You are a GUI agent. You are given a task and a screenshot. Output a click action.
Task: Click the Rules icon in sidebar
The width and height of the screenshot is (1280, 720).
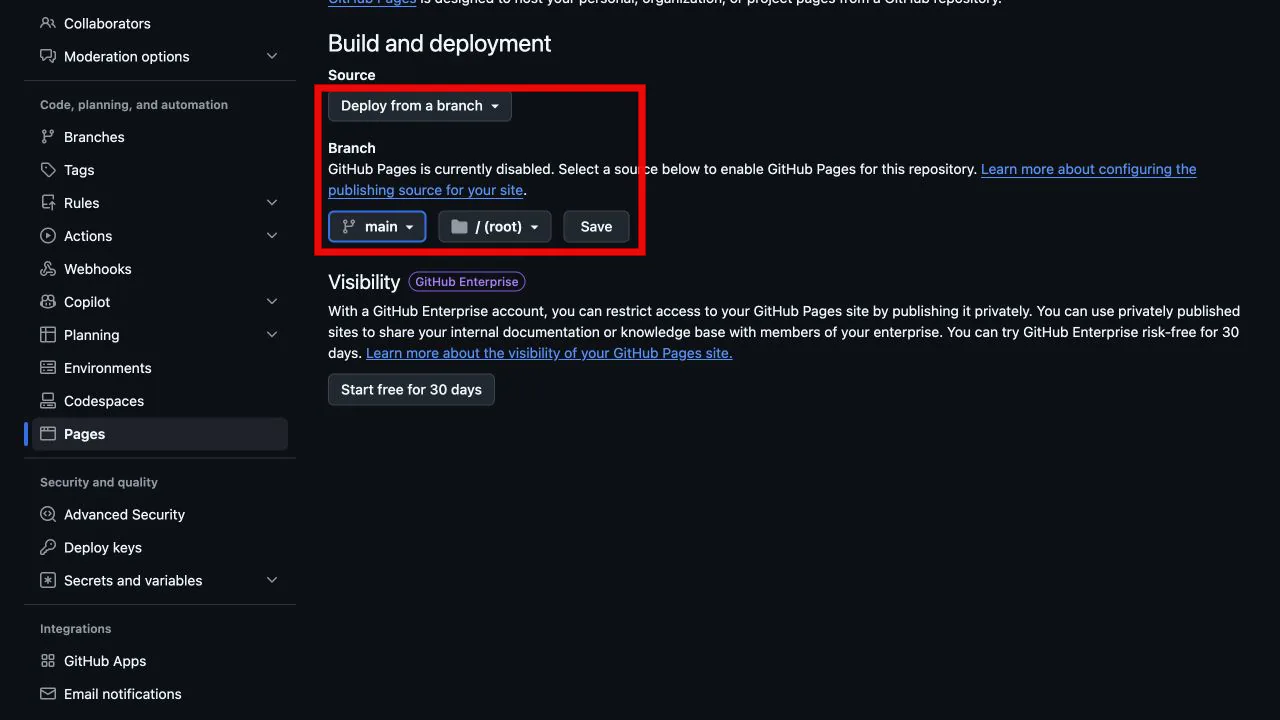48,203
